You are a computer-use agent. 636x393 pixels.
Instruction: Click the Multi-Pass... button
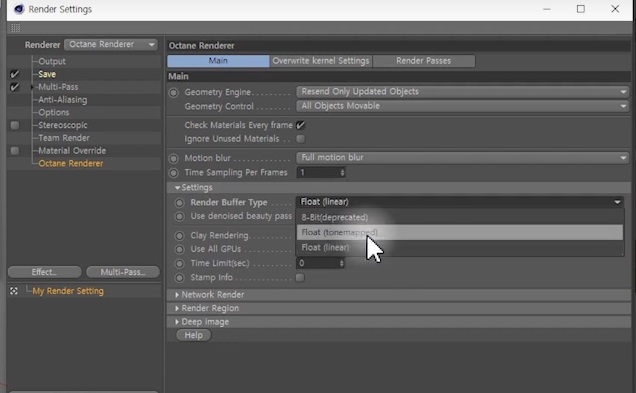[x=123, y=272]
